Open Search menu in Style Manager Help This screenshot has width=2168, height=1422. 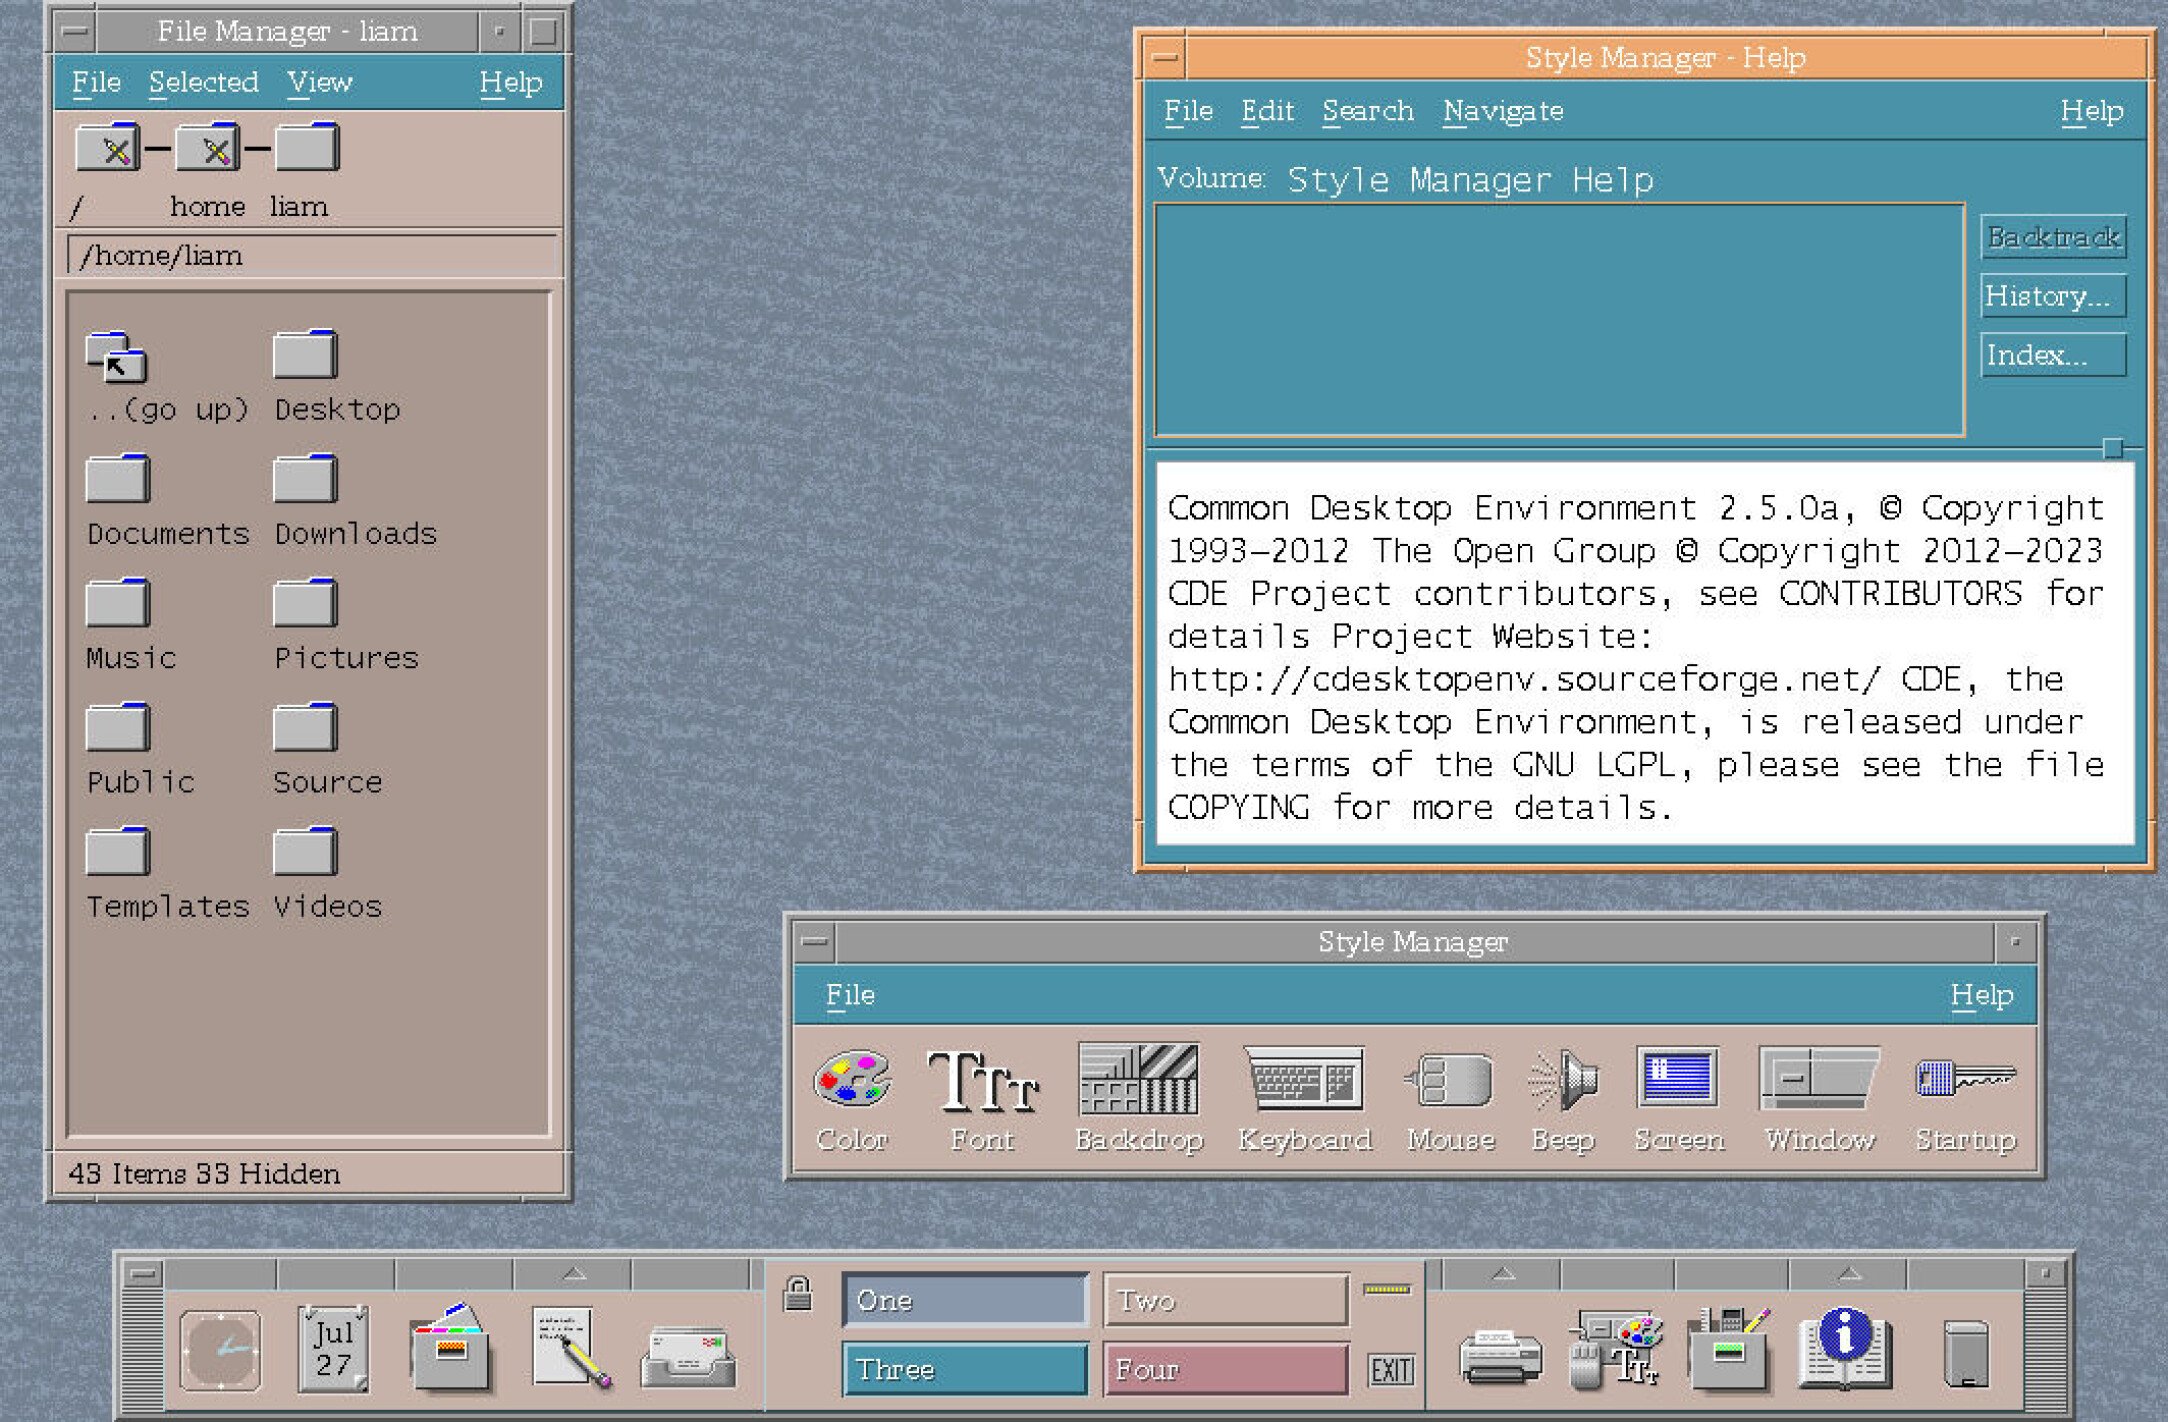tap(1367, 111)
